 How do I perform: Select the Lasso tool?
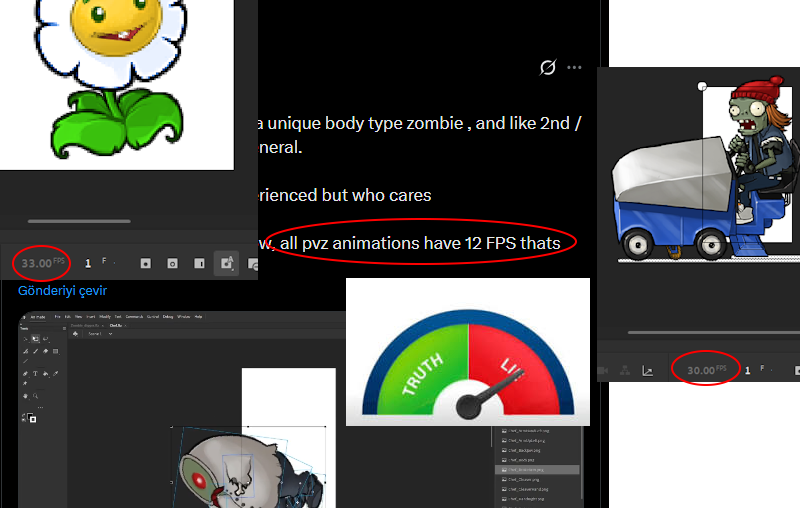point(45,339)
